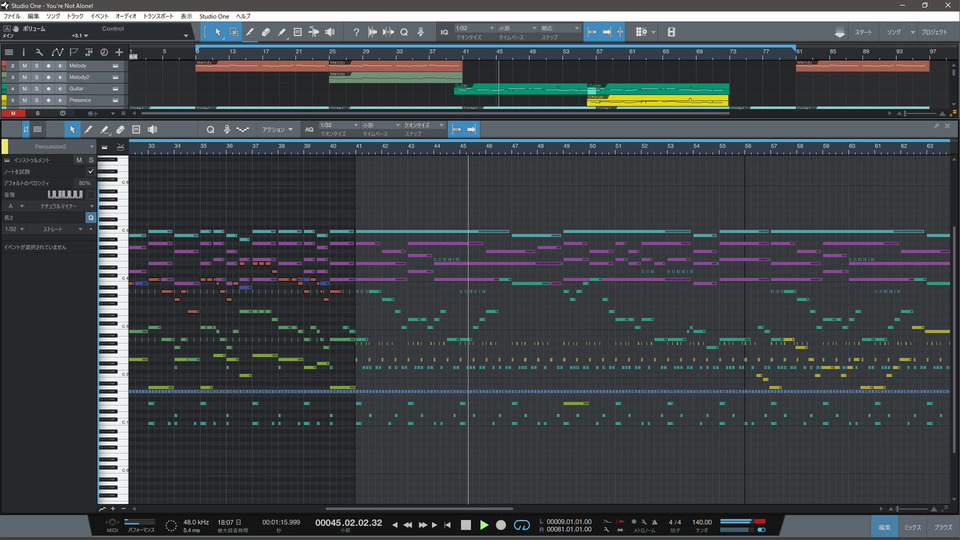The width and height of the screenshot is (960, 540).
Task: Open the Percussion2 track selector dropdown
Action: 52,147
